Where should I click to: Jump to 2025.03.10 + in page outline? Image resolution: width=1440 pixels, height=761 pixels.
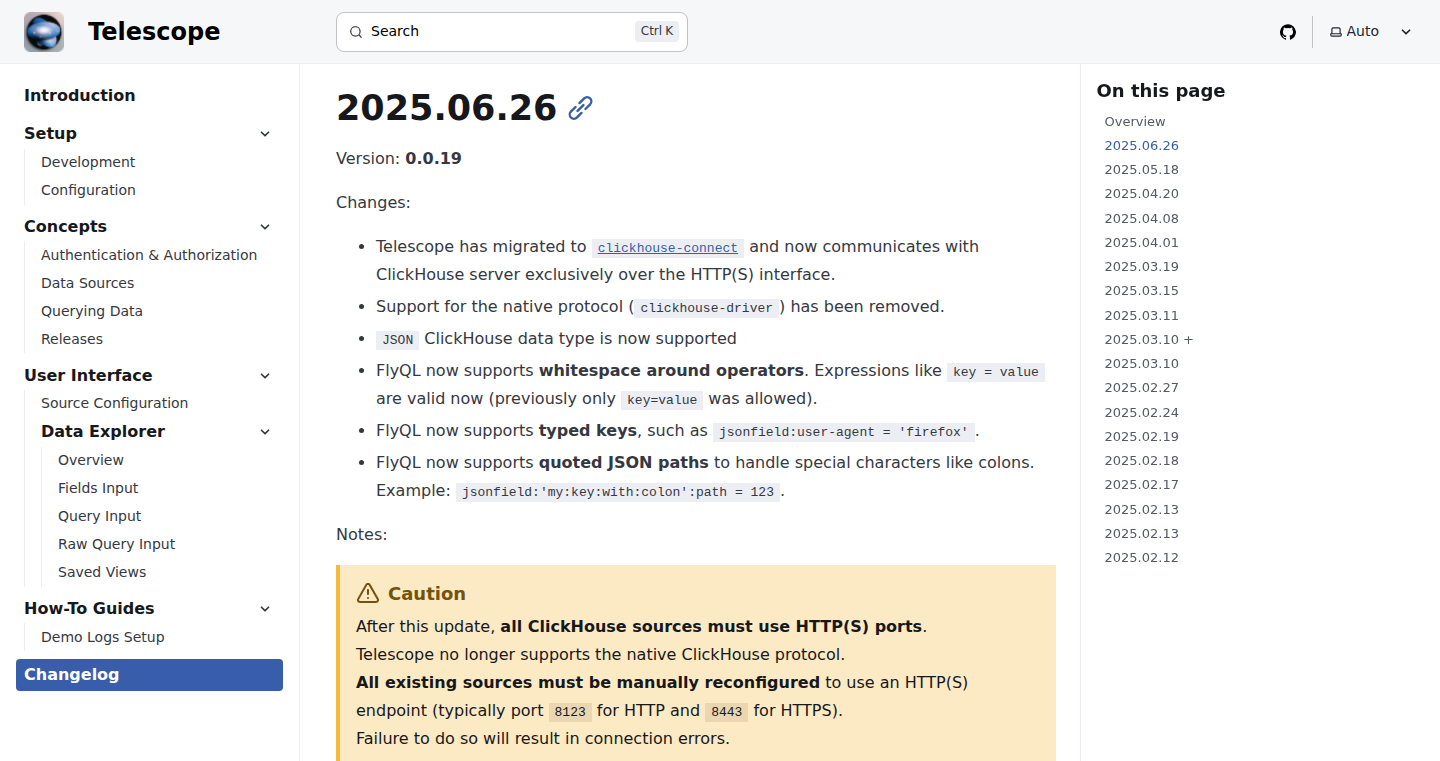1149,340
